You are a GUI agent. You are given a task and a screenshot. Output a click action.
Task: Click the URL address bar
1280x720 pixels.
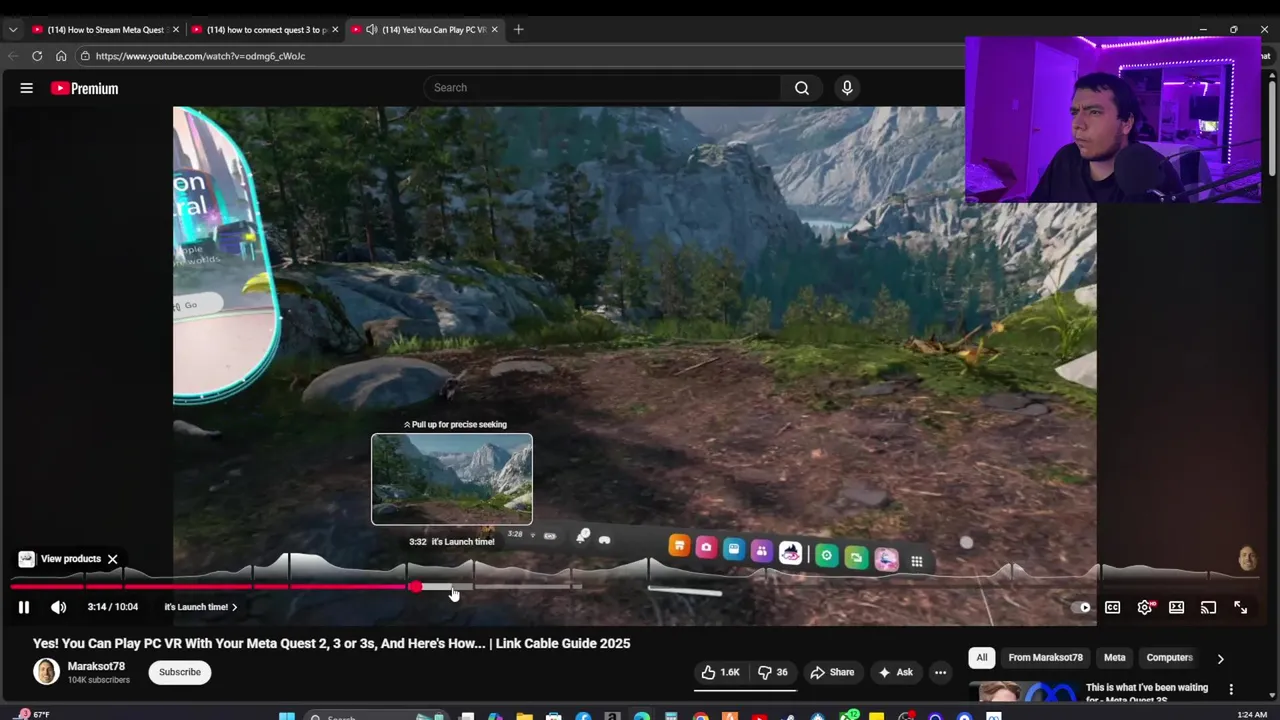pyautogui.click(x=520, y=56)
